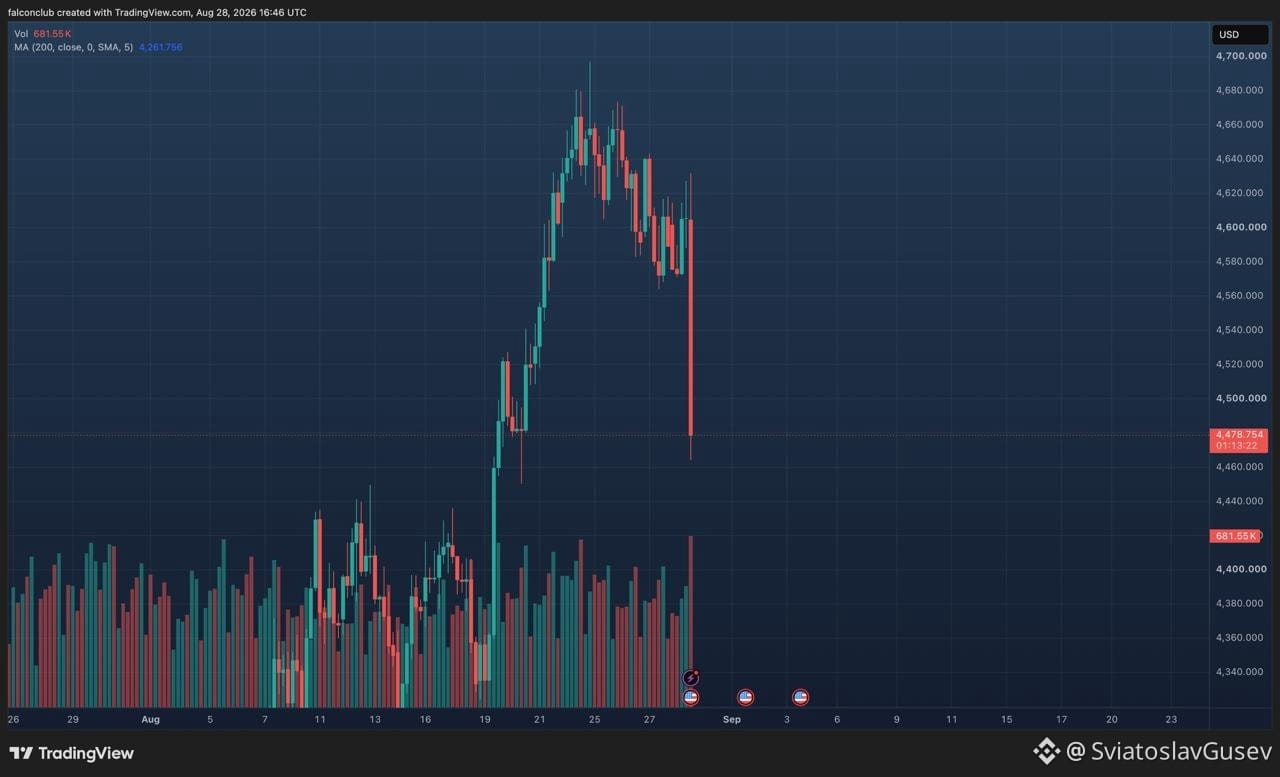Click the large red candle dropping to 4,478
Image resolution: width=1280 pixels, height=777 pixels.
click(x=691, y=328)
